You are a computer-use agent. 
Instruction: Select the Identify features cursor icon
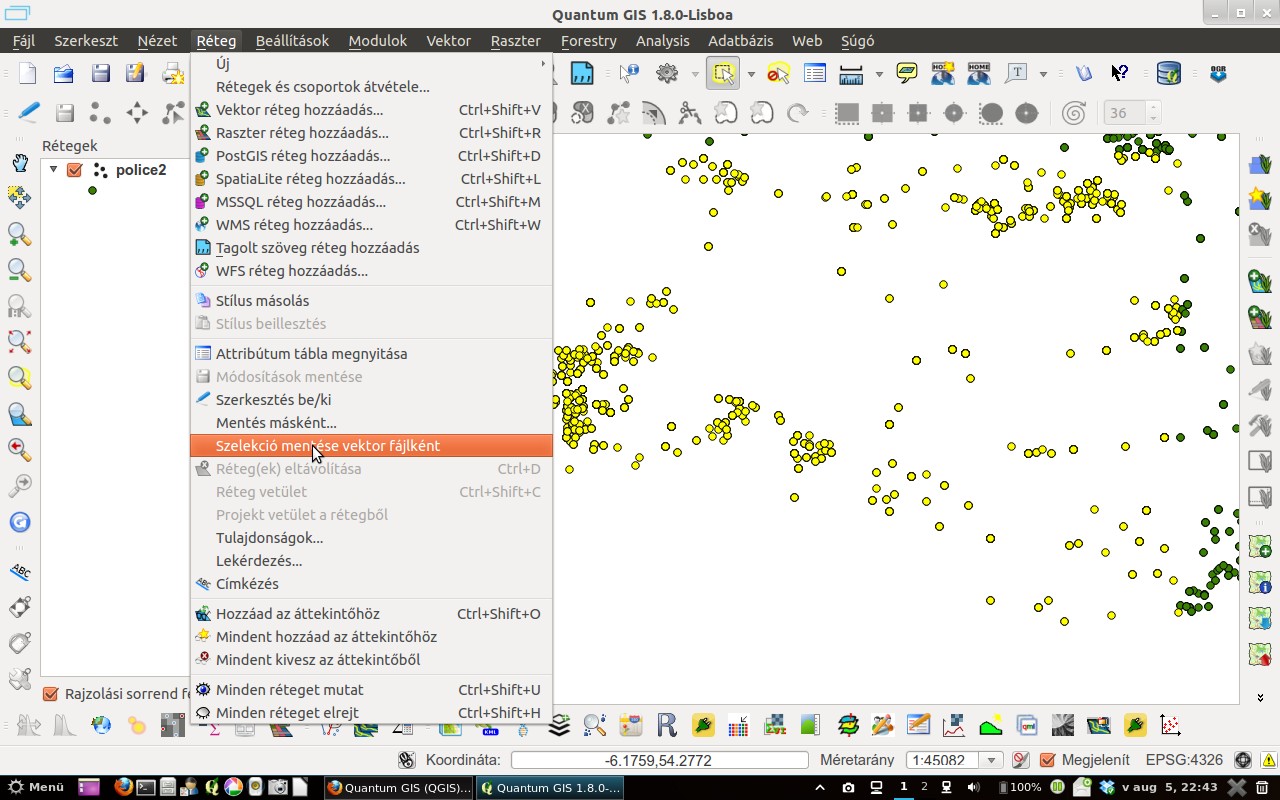tap(629, 73)
